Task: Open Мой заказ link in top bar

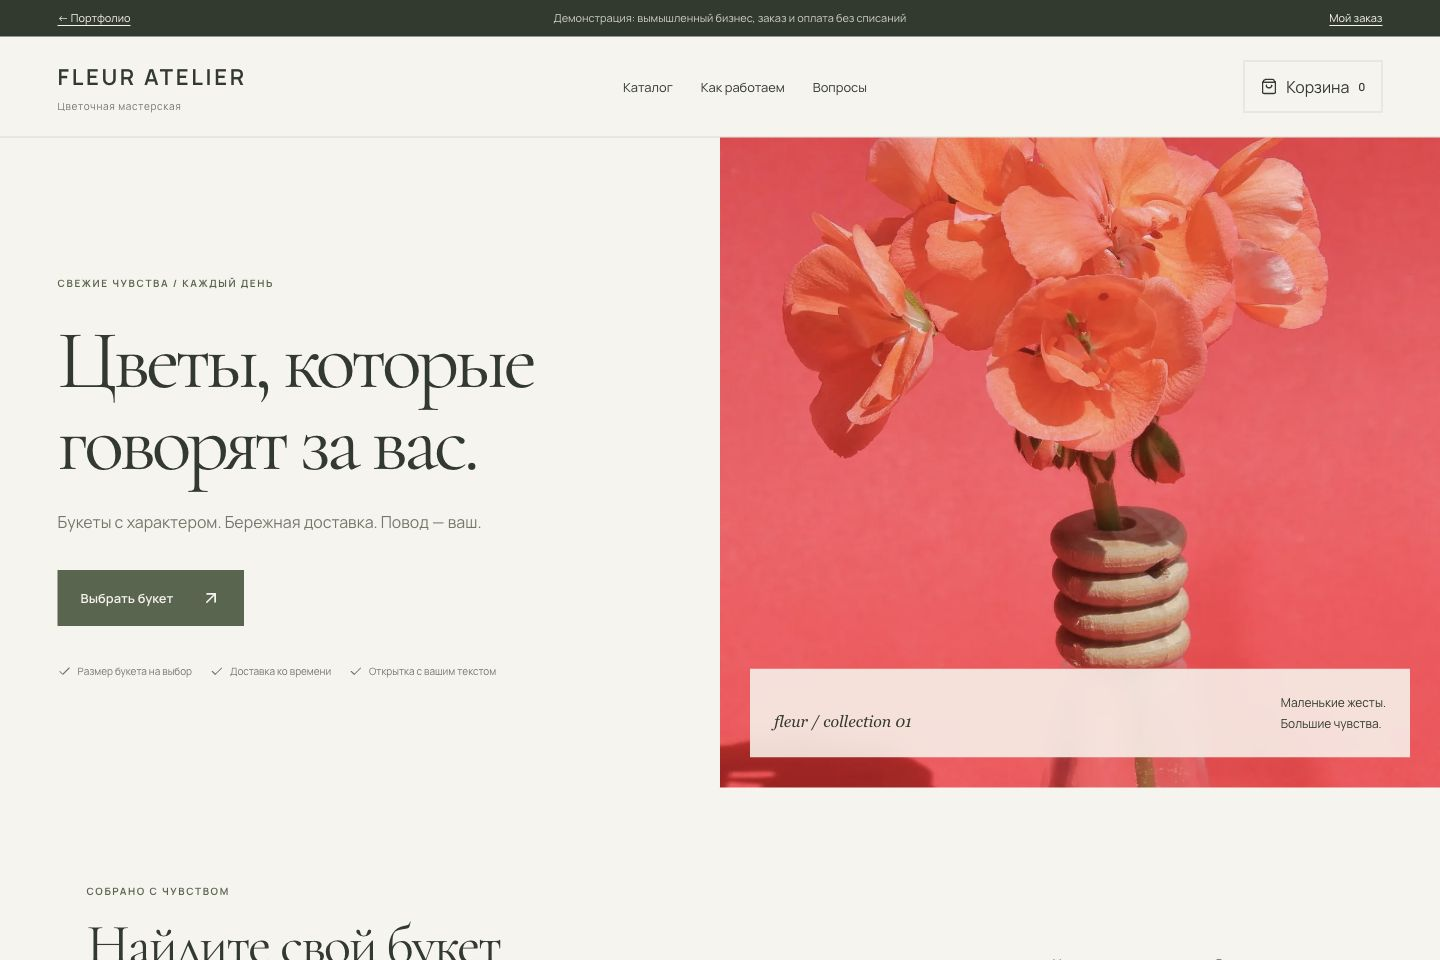Action: (1355, 18)
